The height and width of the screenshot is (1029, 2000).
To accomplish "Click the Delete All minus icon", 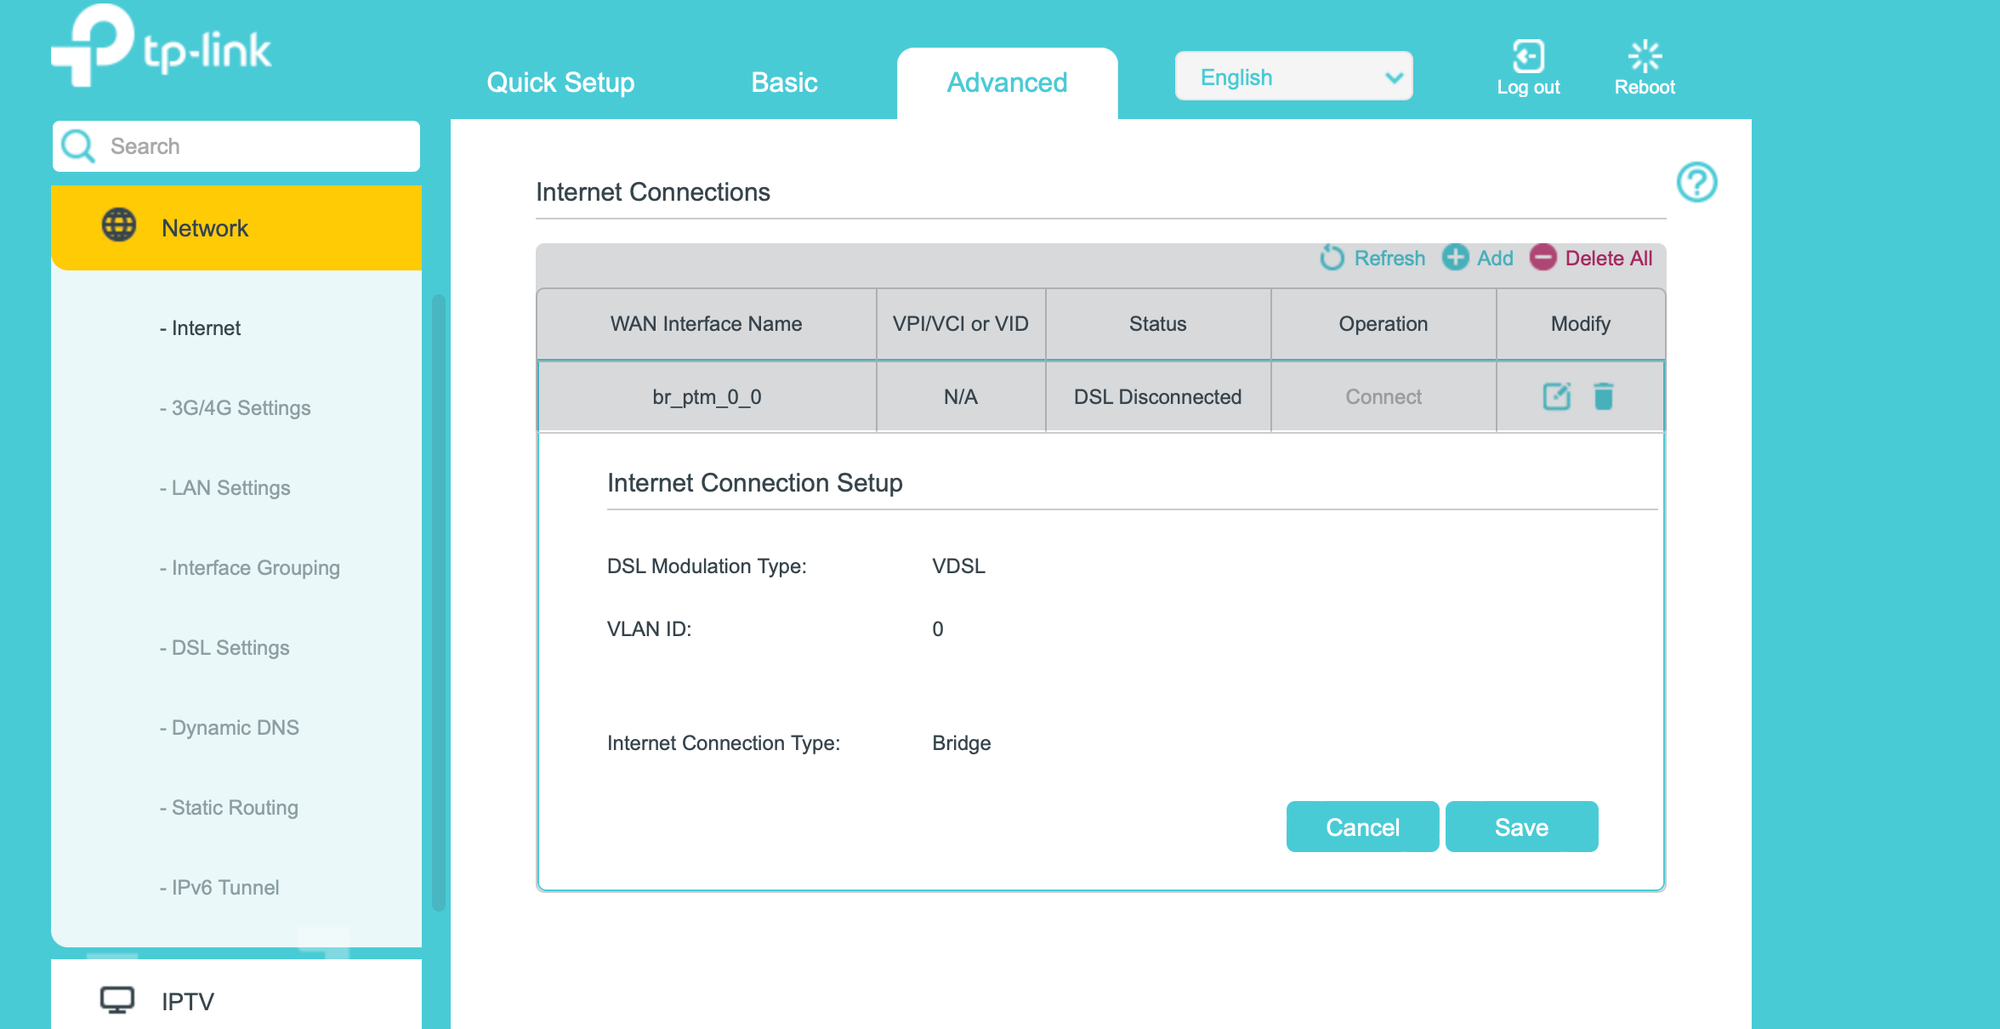I will pyautogui.click(x=1543, y=258).
